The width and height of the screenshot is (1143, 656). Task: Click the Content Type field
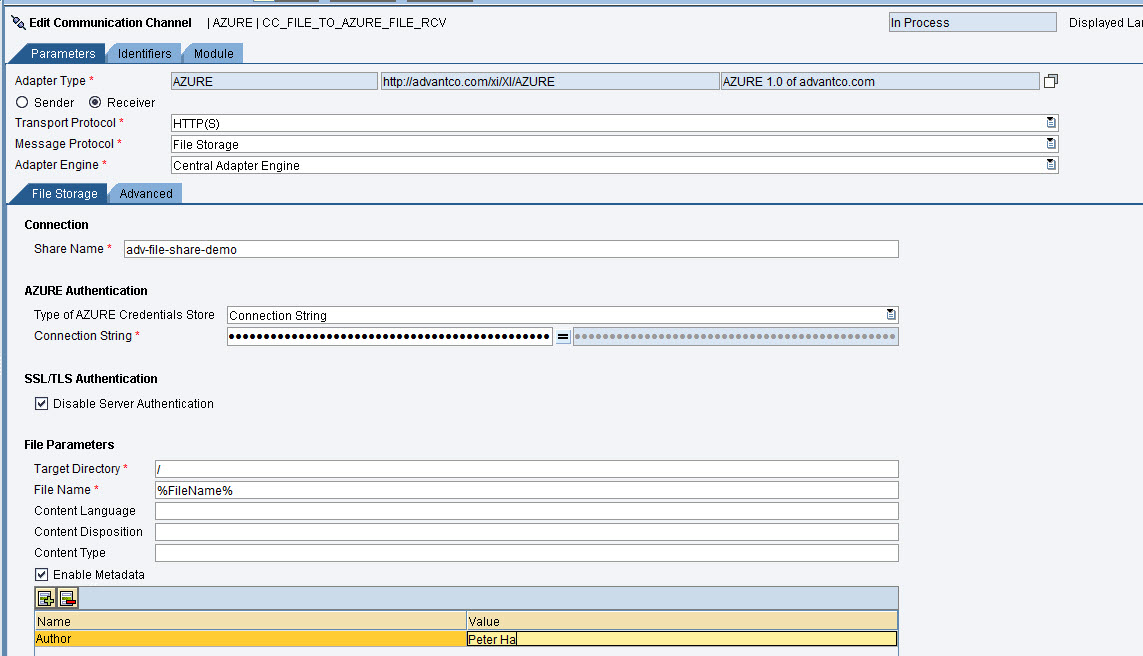[x=526, y=553]
